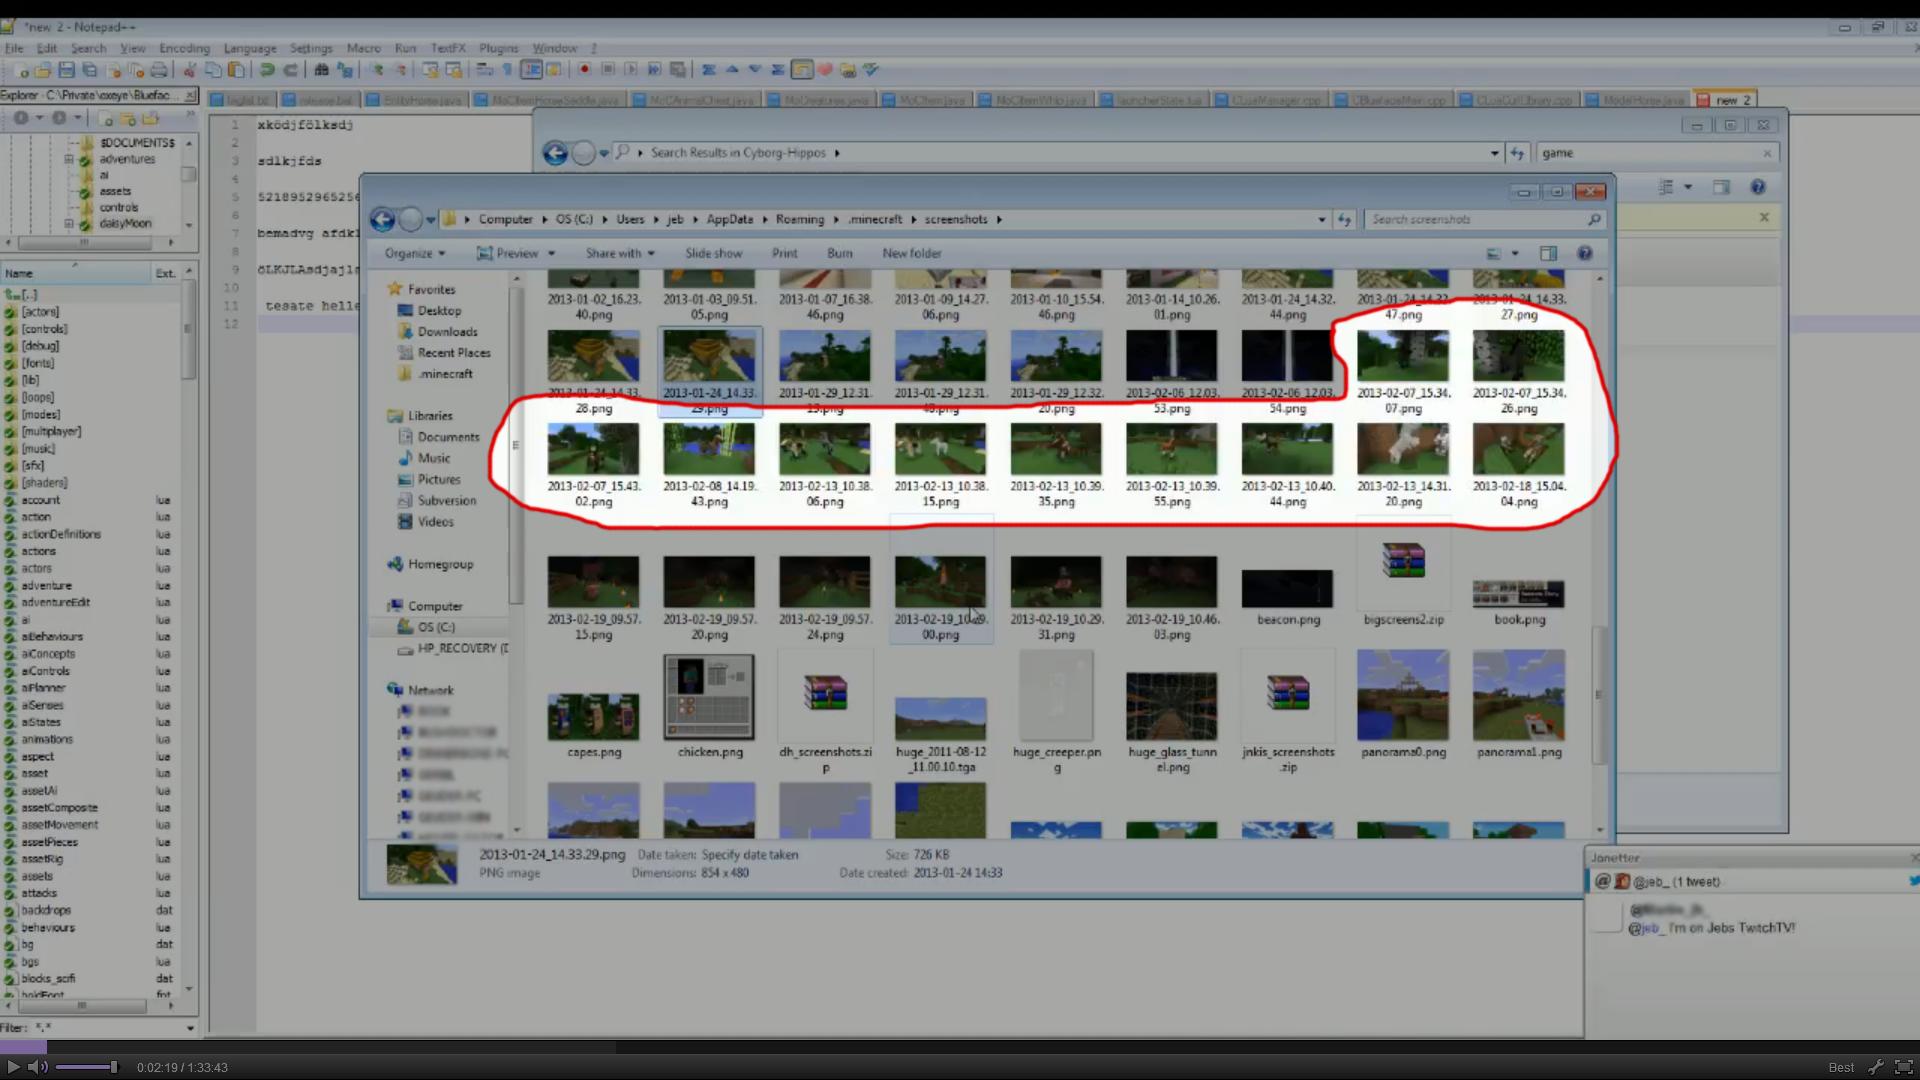Switch to the 'new 2' document tab
The image size is (1920, 1080).
click(1725, 100)
